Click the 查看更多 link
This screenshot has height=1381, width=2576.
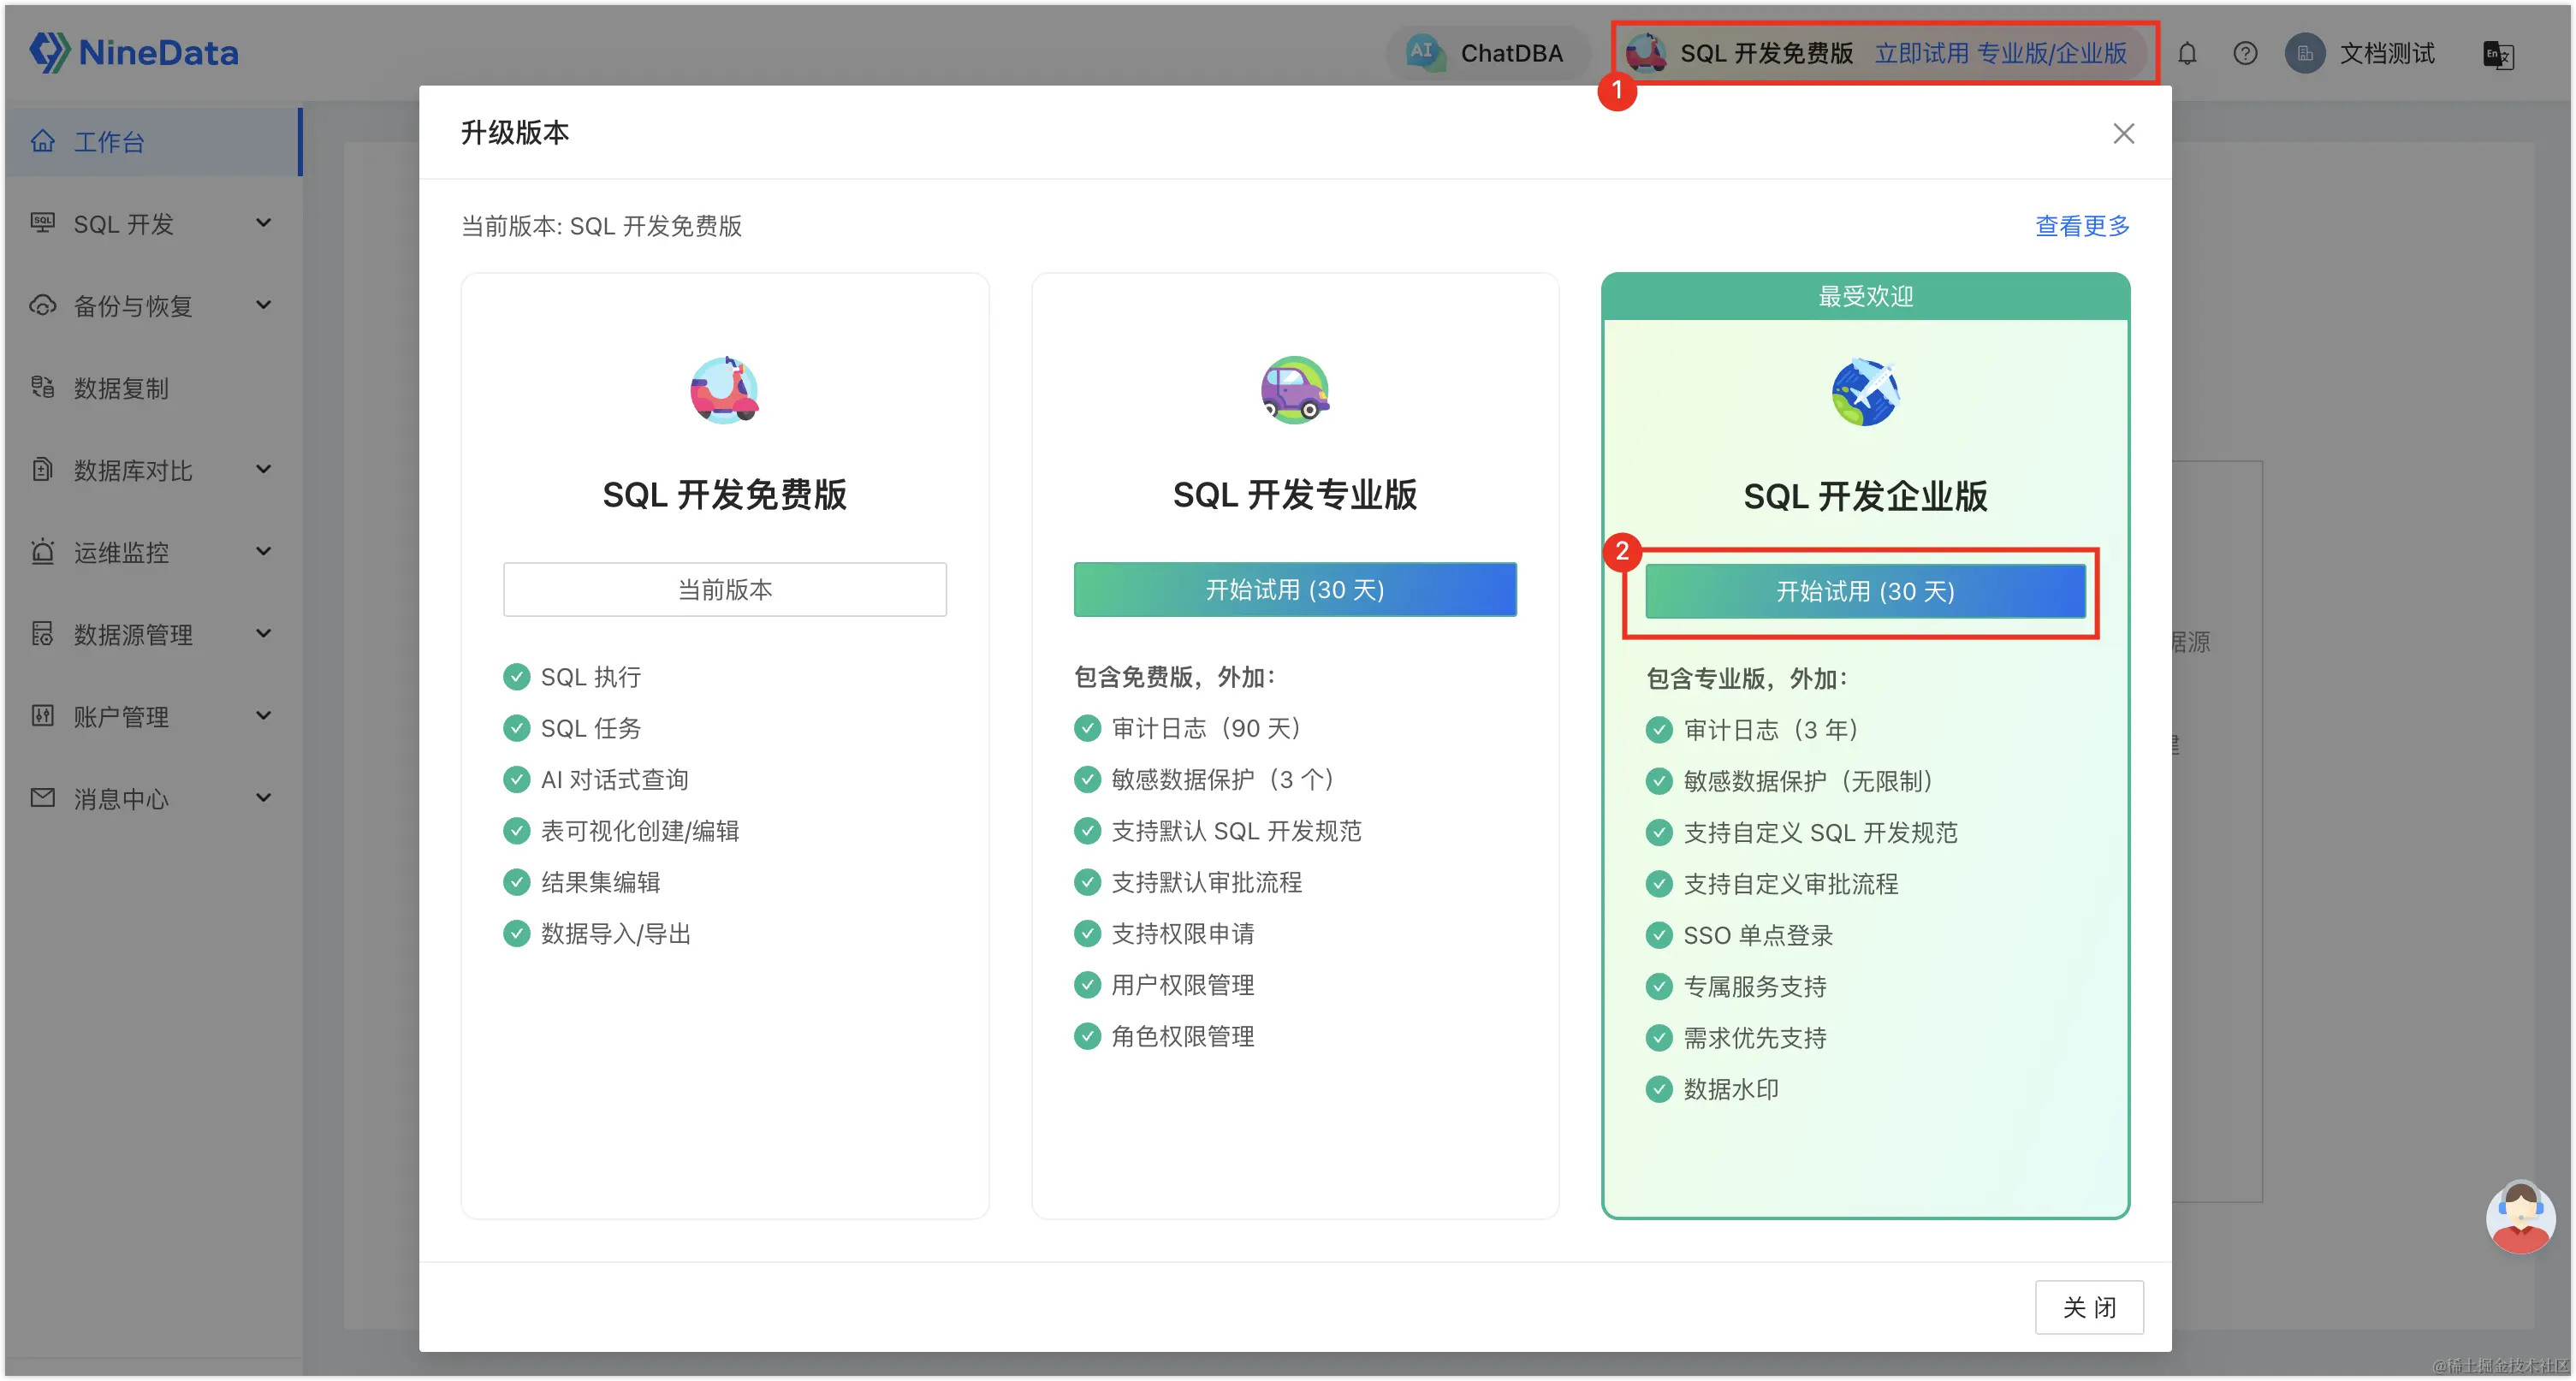(x=2082, y=226)
